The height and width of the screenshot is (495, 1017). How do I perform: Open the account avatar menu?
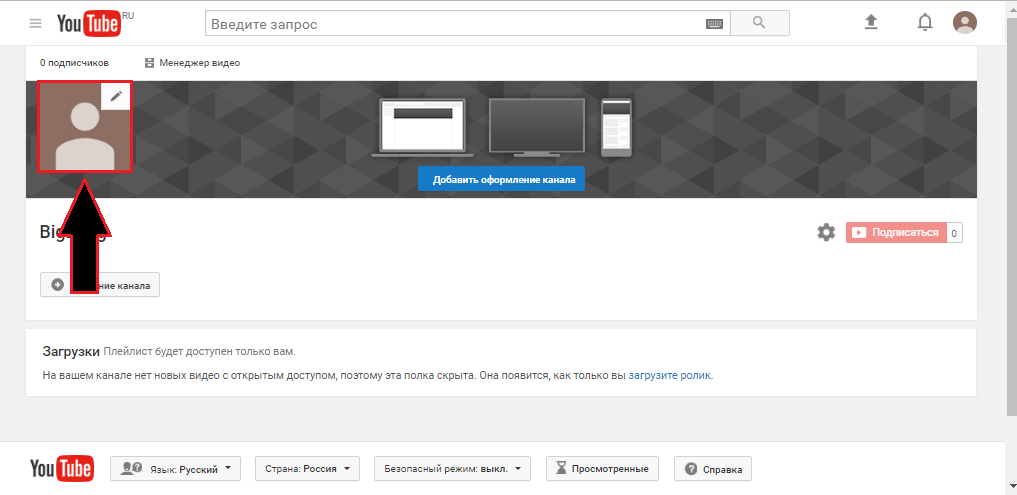pyautogui.click(x=965, y=22)
